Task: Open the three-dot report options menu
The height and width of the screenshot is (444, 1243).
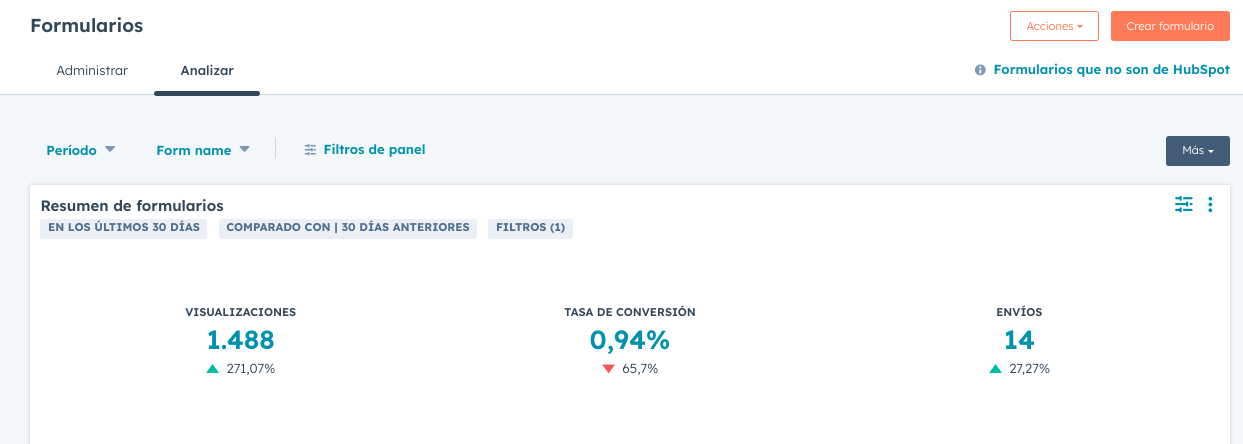Action: 1210,204
